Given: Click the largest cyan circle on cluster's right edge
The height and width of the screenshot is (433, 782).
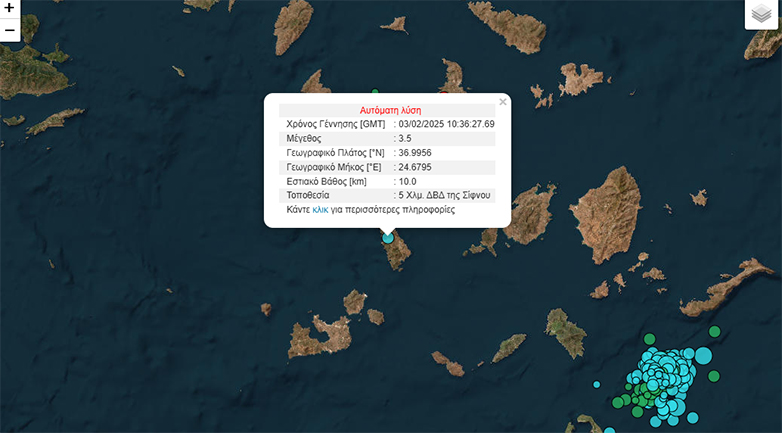Looking at the screenshot, I should 703,355.
